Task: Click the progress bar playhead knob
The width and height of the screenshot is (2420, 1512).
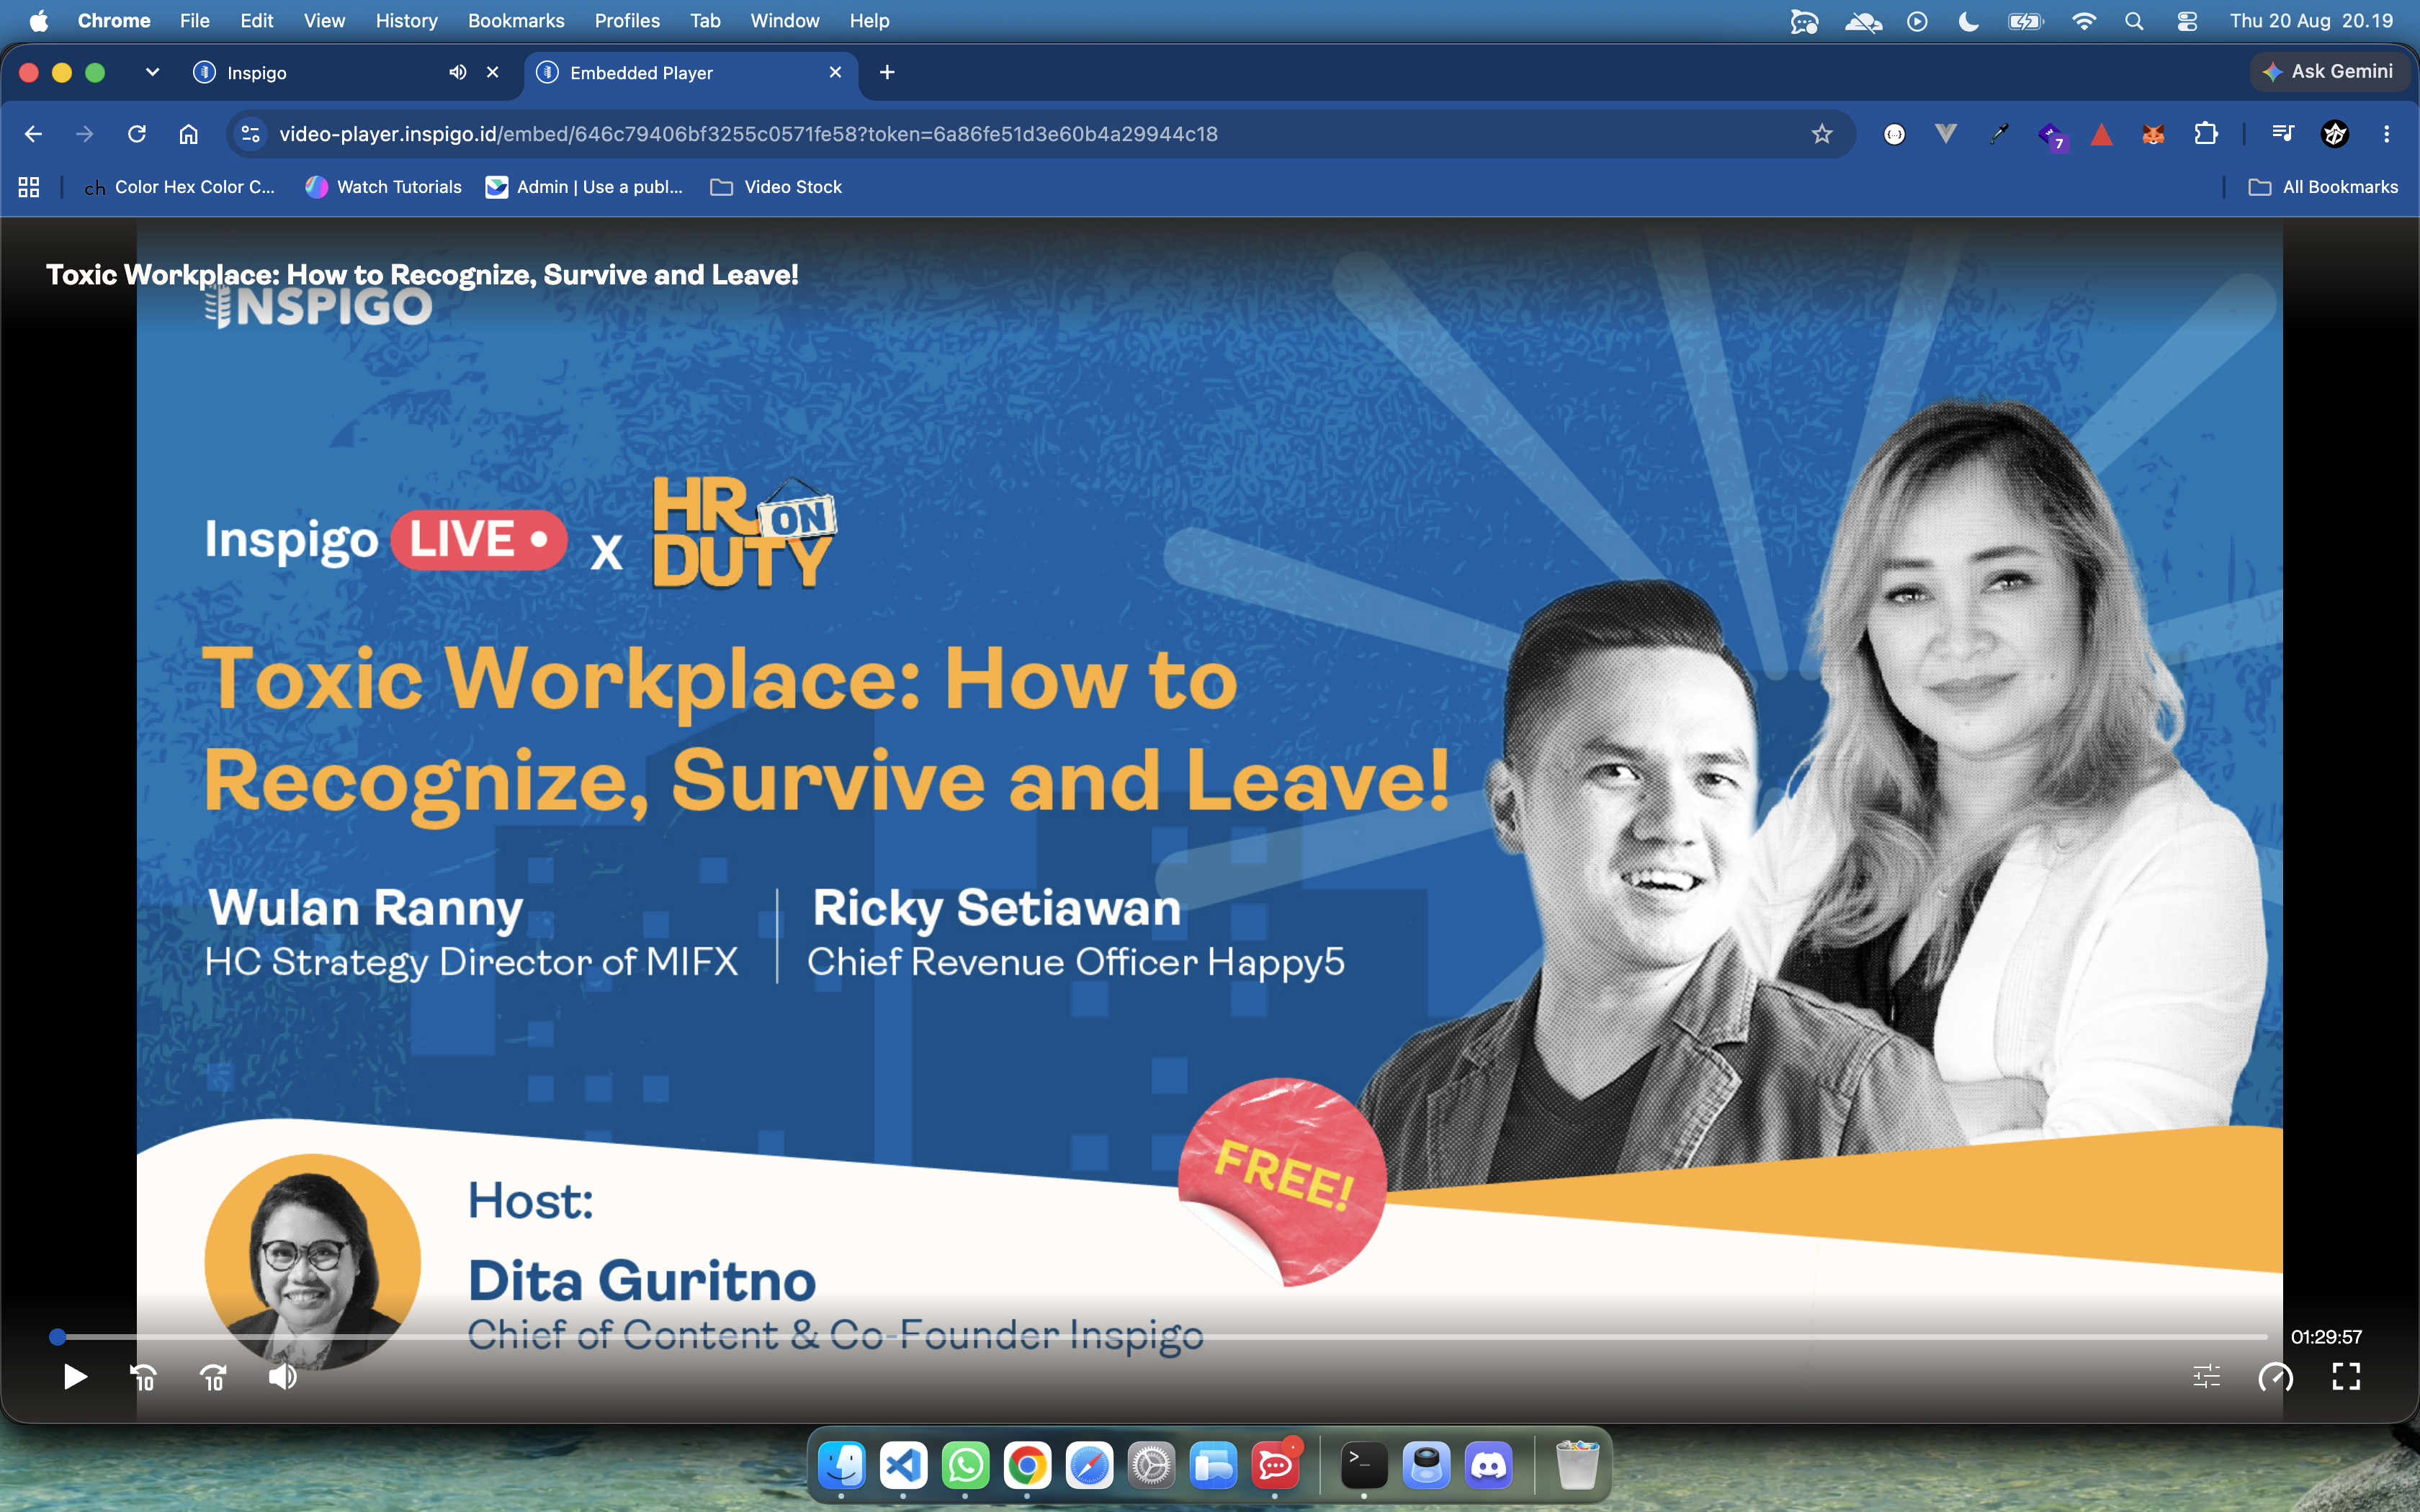Action: click(58, 1337)
